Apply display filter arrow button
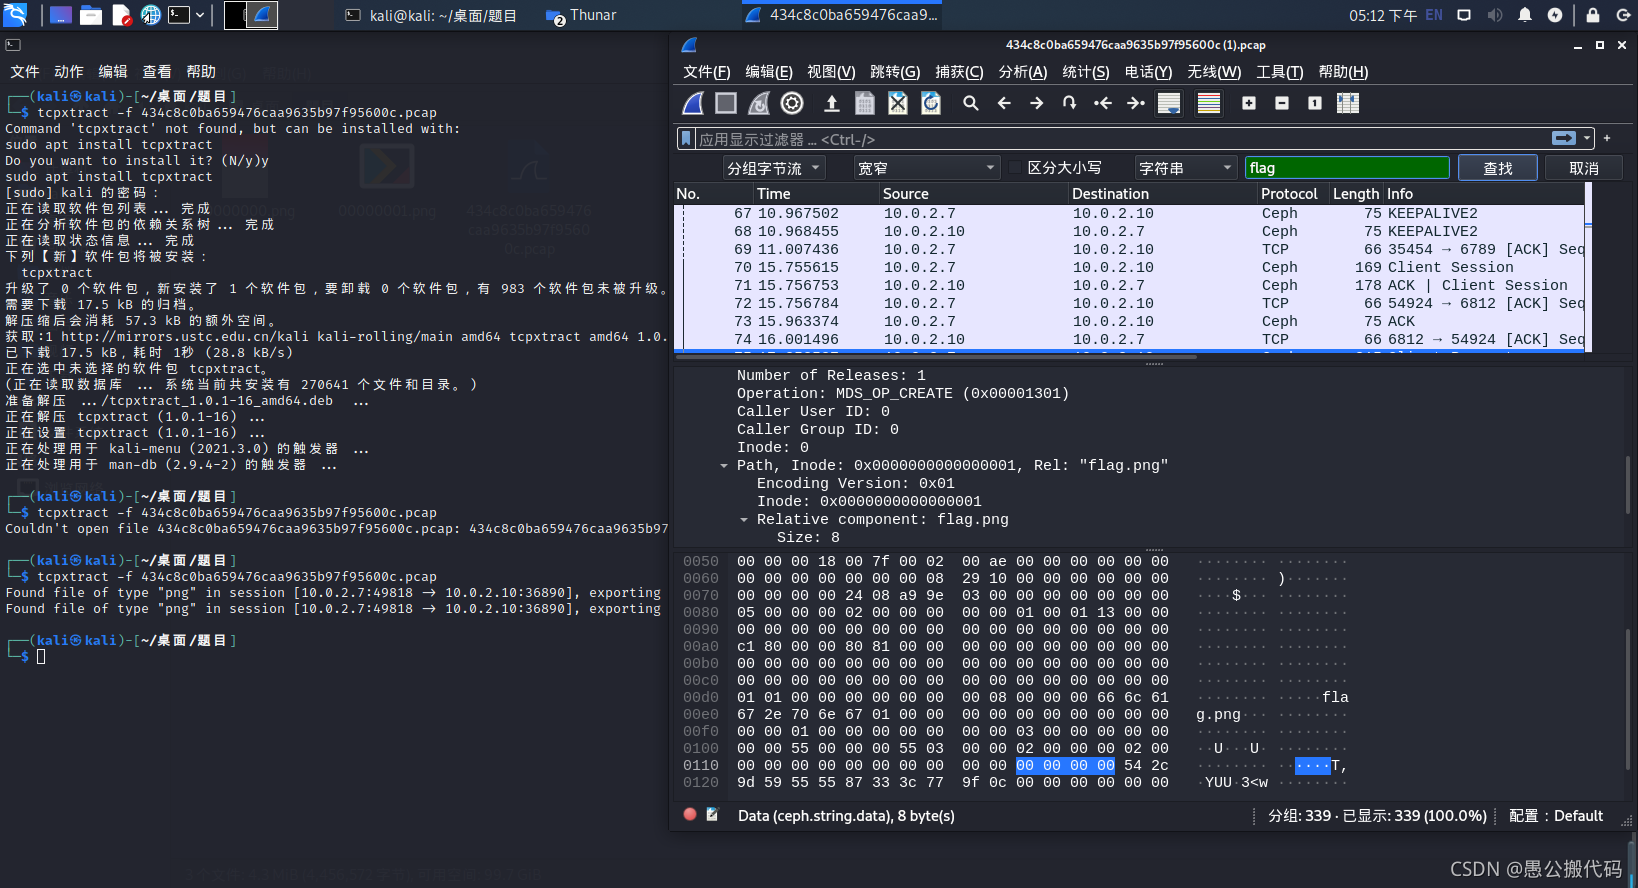1638x888 pixels. 1564,138
